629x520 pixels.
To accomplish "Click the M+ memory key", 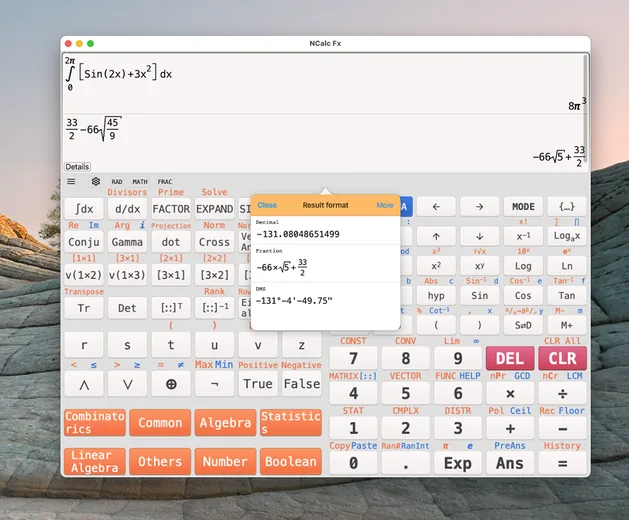I will pos(567,325).
